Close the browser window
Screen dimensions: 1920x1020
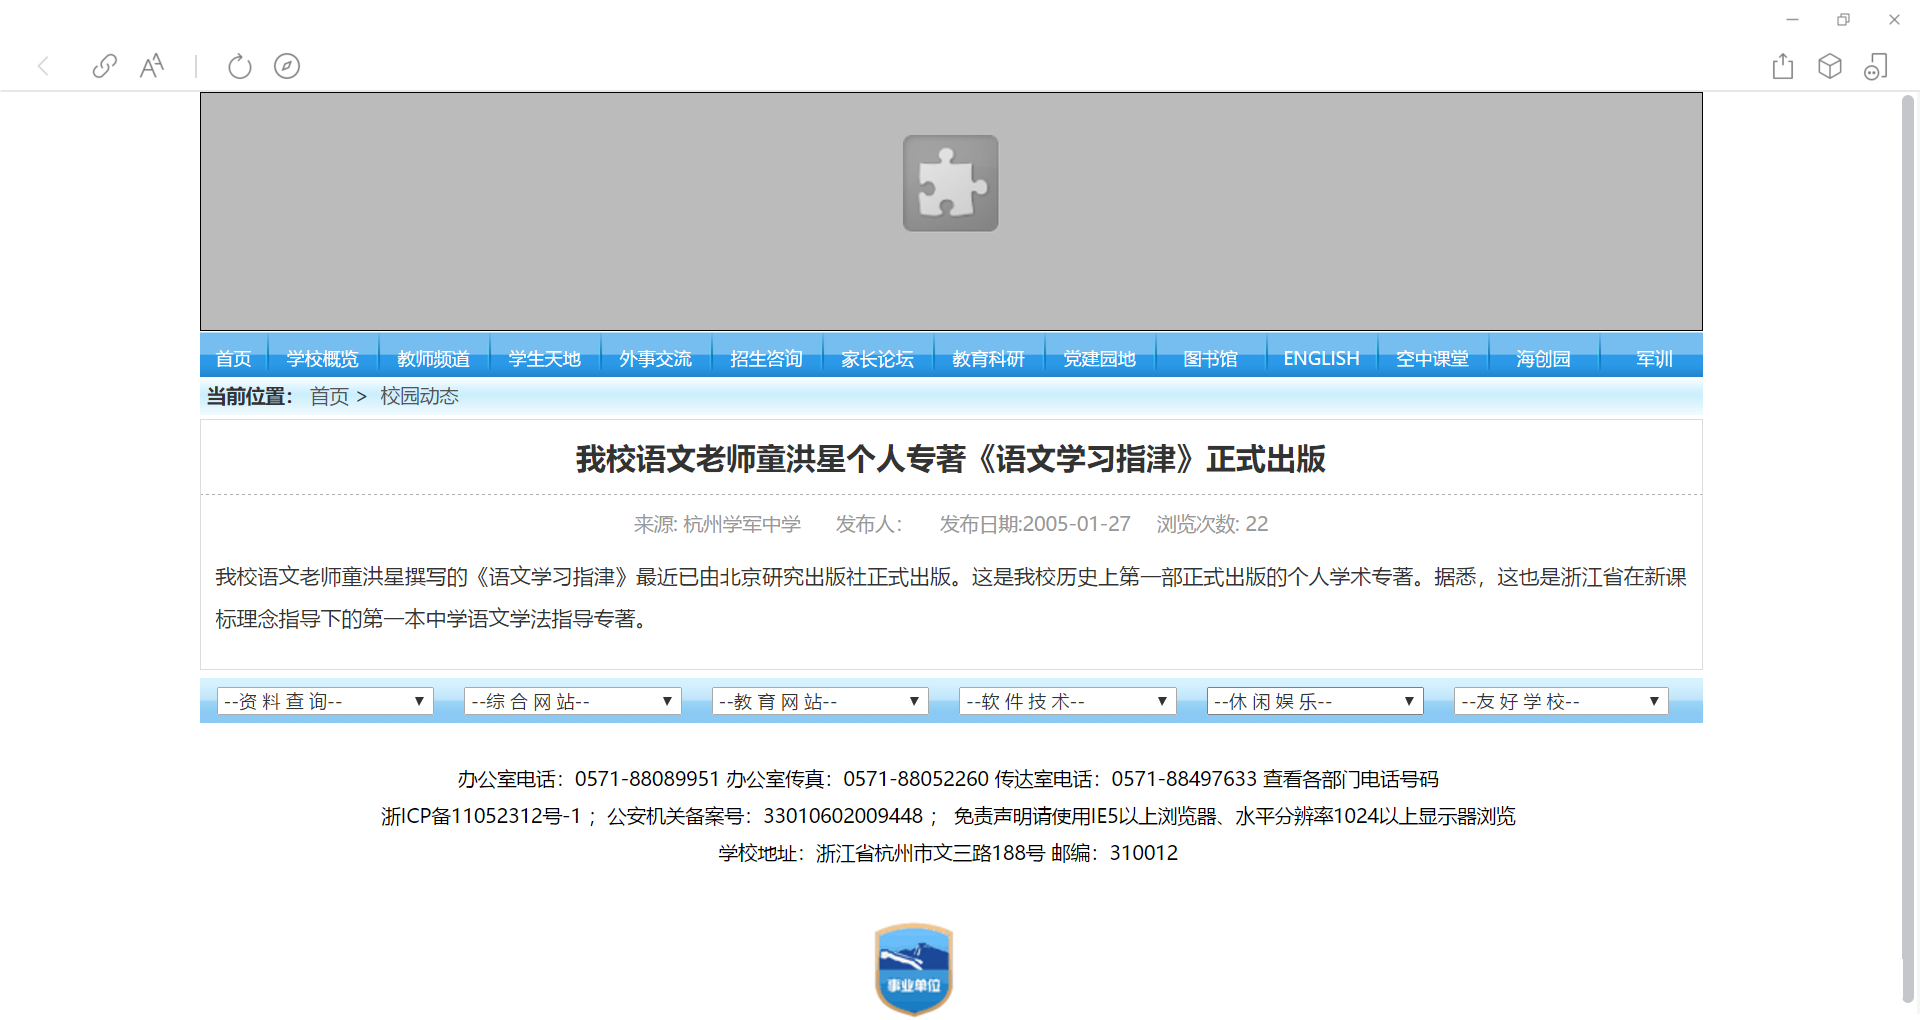click(x=1894, y=19)
